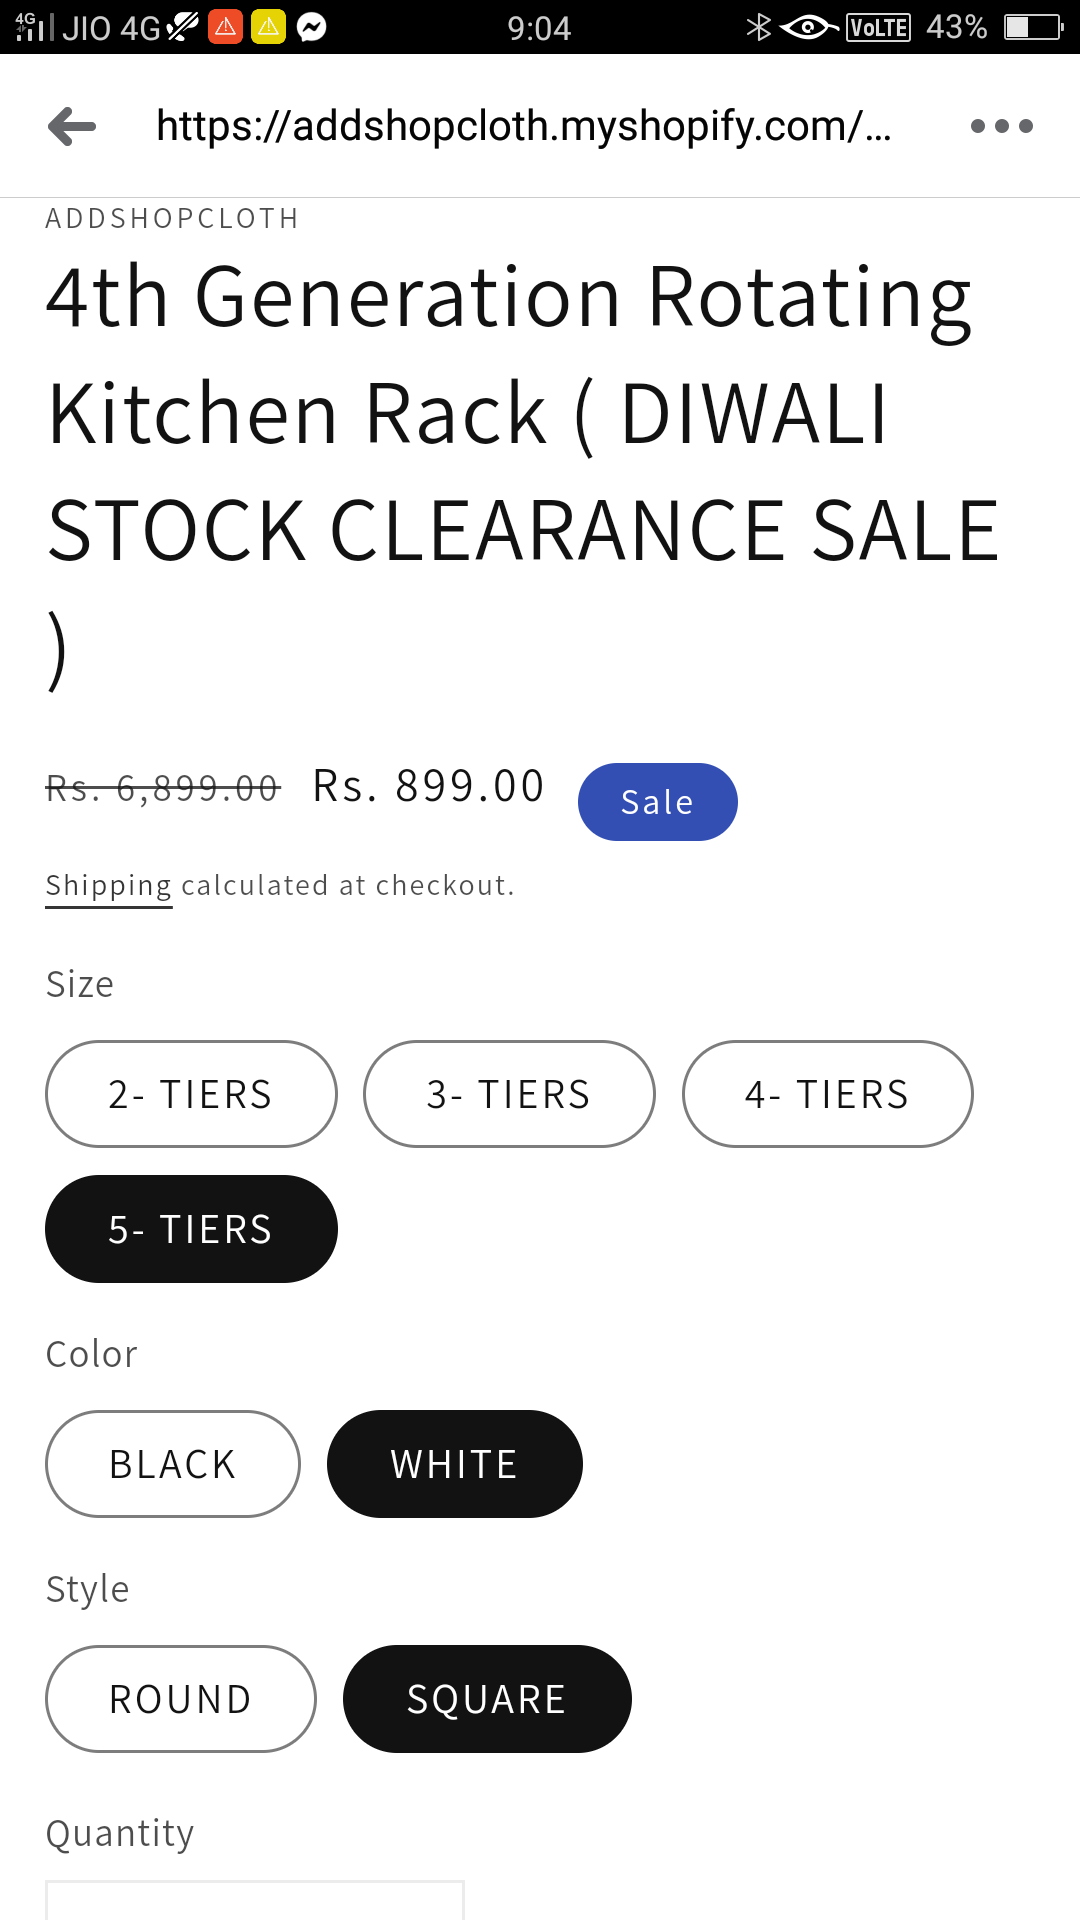Tap the back arrow icon
The image size is (1080, 1920).
(x=72, y=126)
